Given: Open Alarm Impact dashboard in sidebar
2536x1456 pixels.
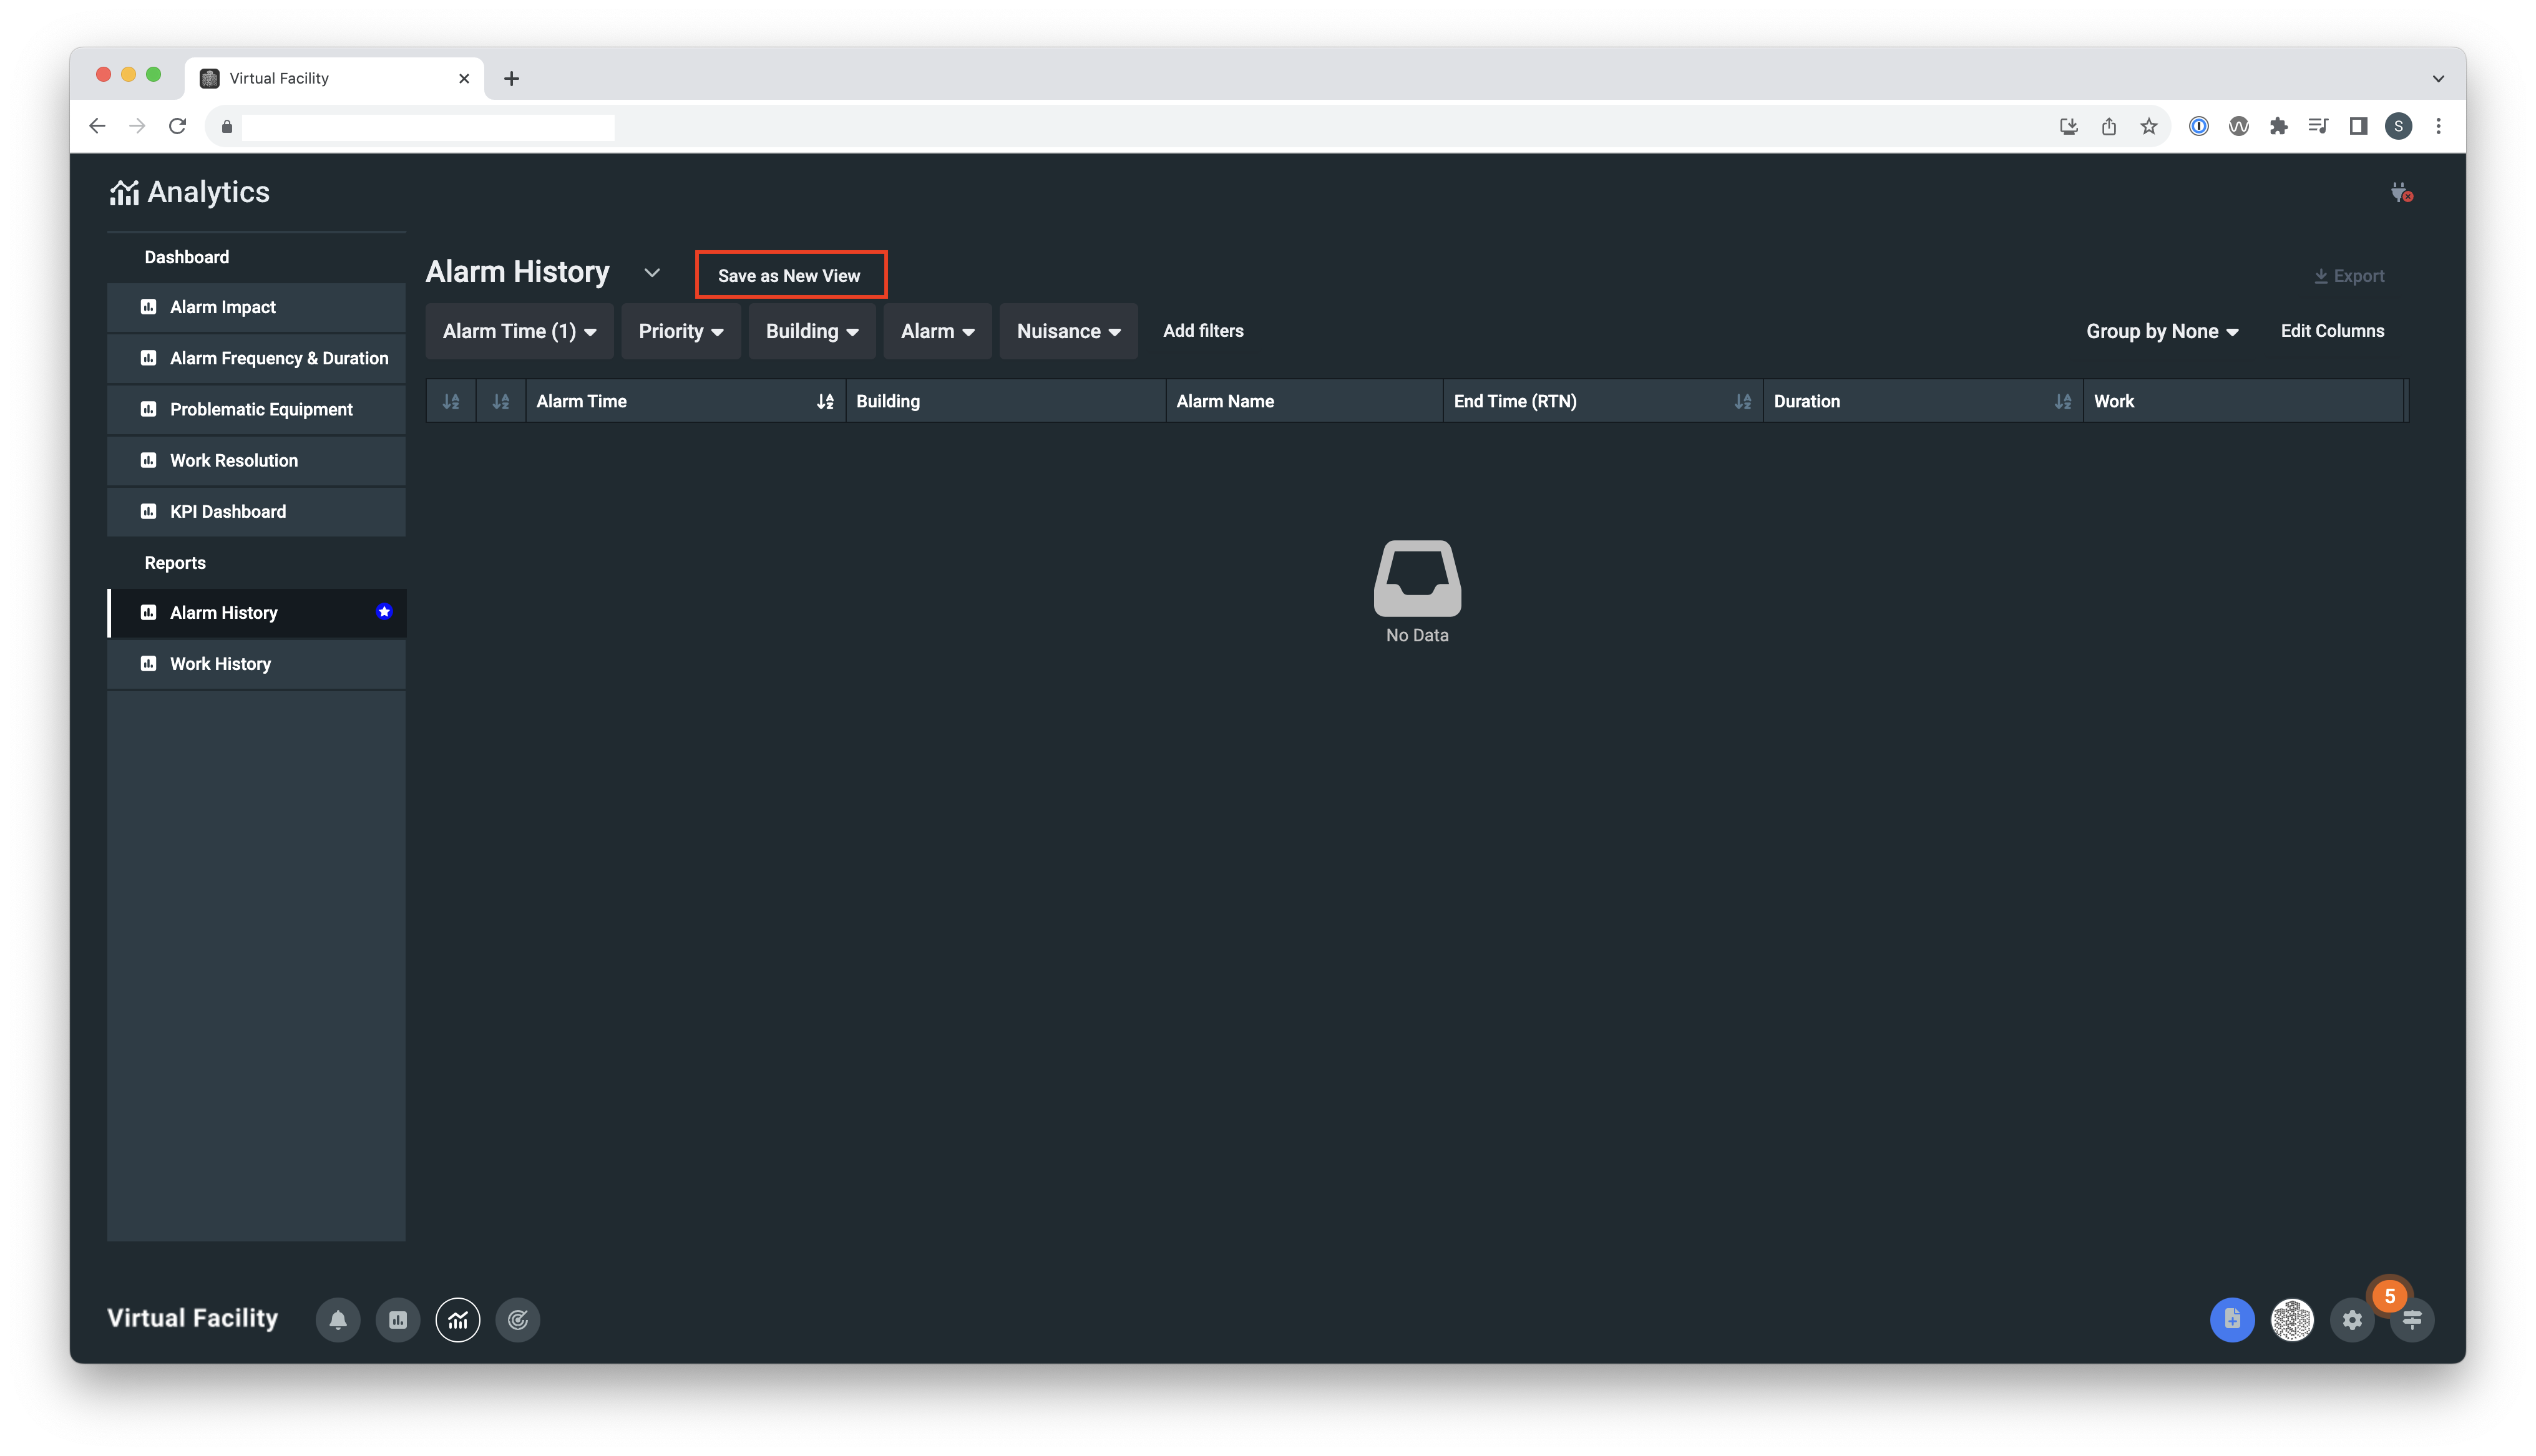Looking at the screenshot, I should [x=223, y=307].
